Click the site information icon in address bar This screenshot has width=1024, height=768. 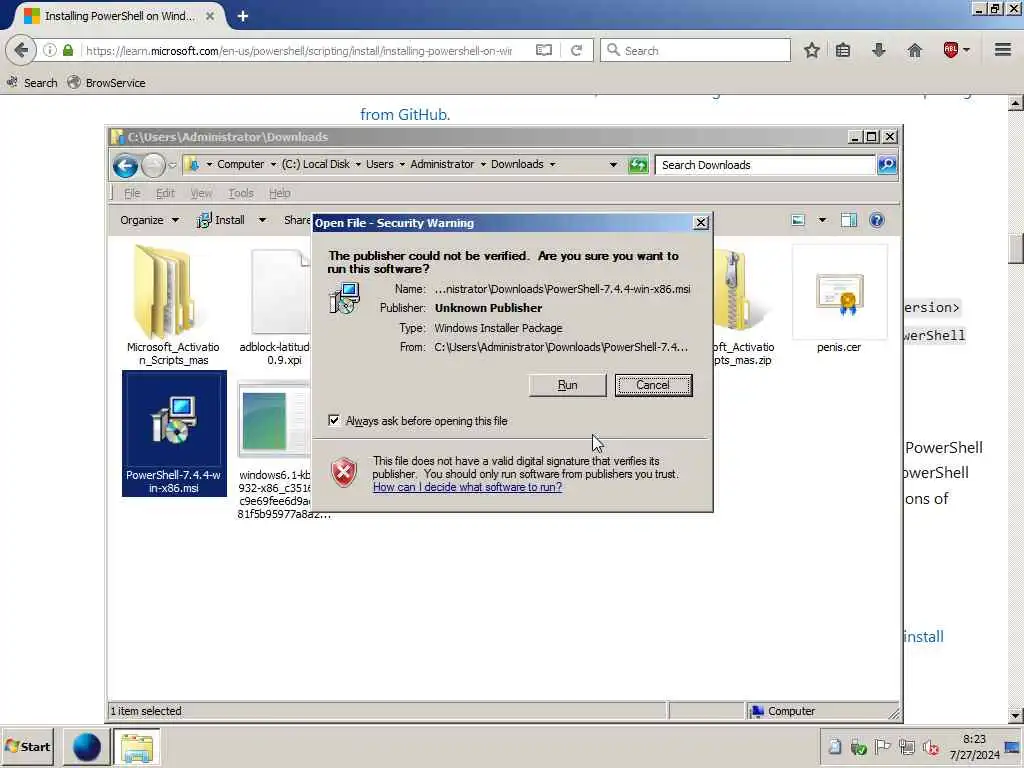pos(50,50)
